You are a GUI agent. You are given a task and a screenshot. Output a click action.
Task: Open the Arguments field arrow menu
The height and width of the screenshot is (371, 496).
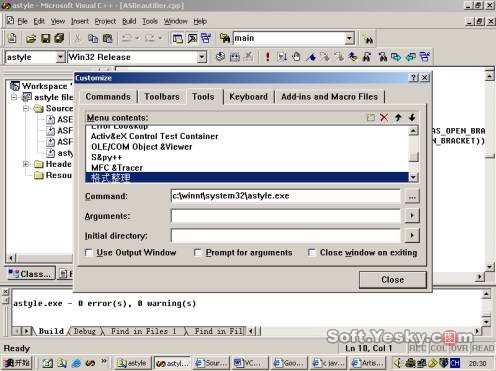[x=412, y=216]
